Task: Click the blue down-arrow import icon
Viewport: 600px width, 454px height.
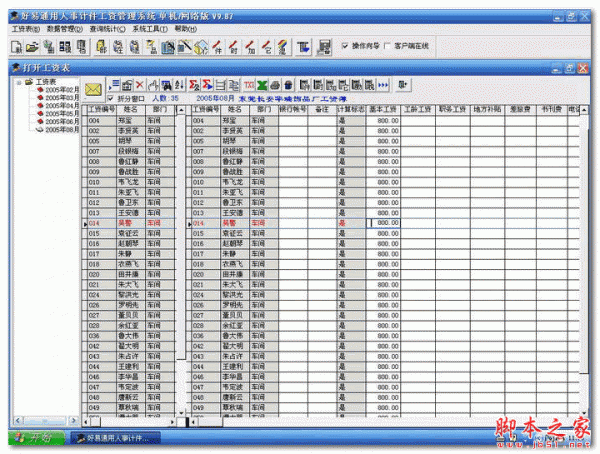Action: (x=303, y=47)
